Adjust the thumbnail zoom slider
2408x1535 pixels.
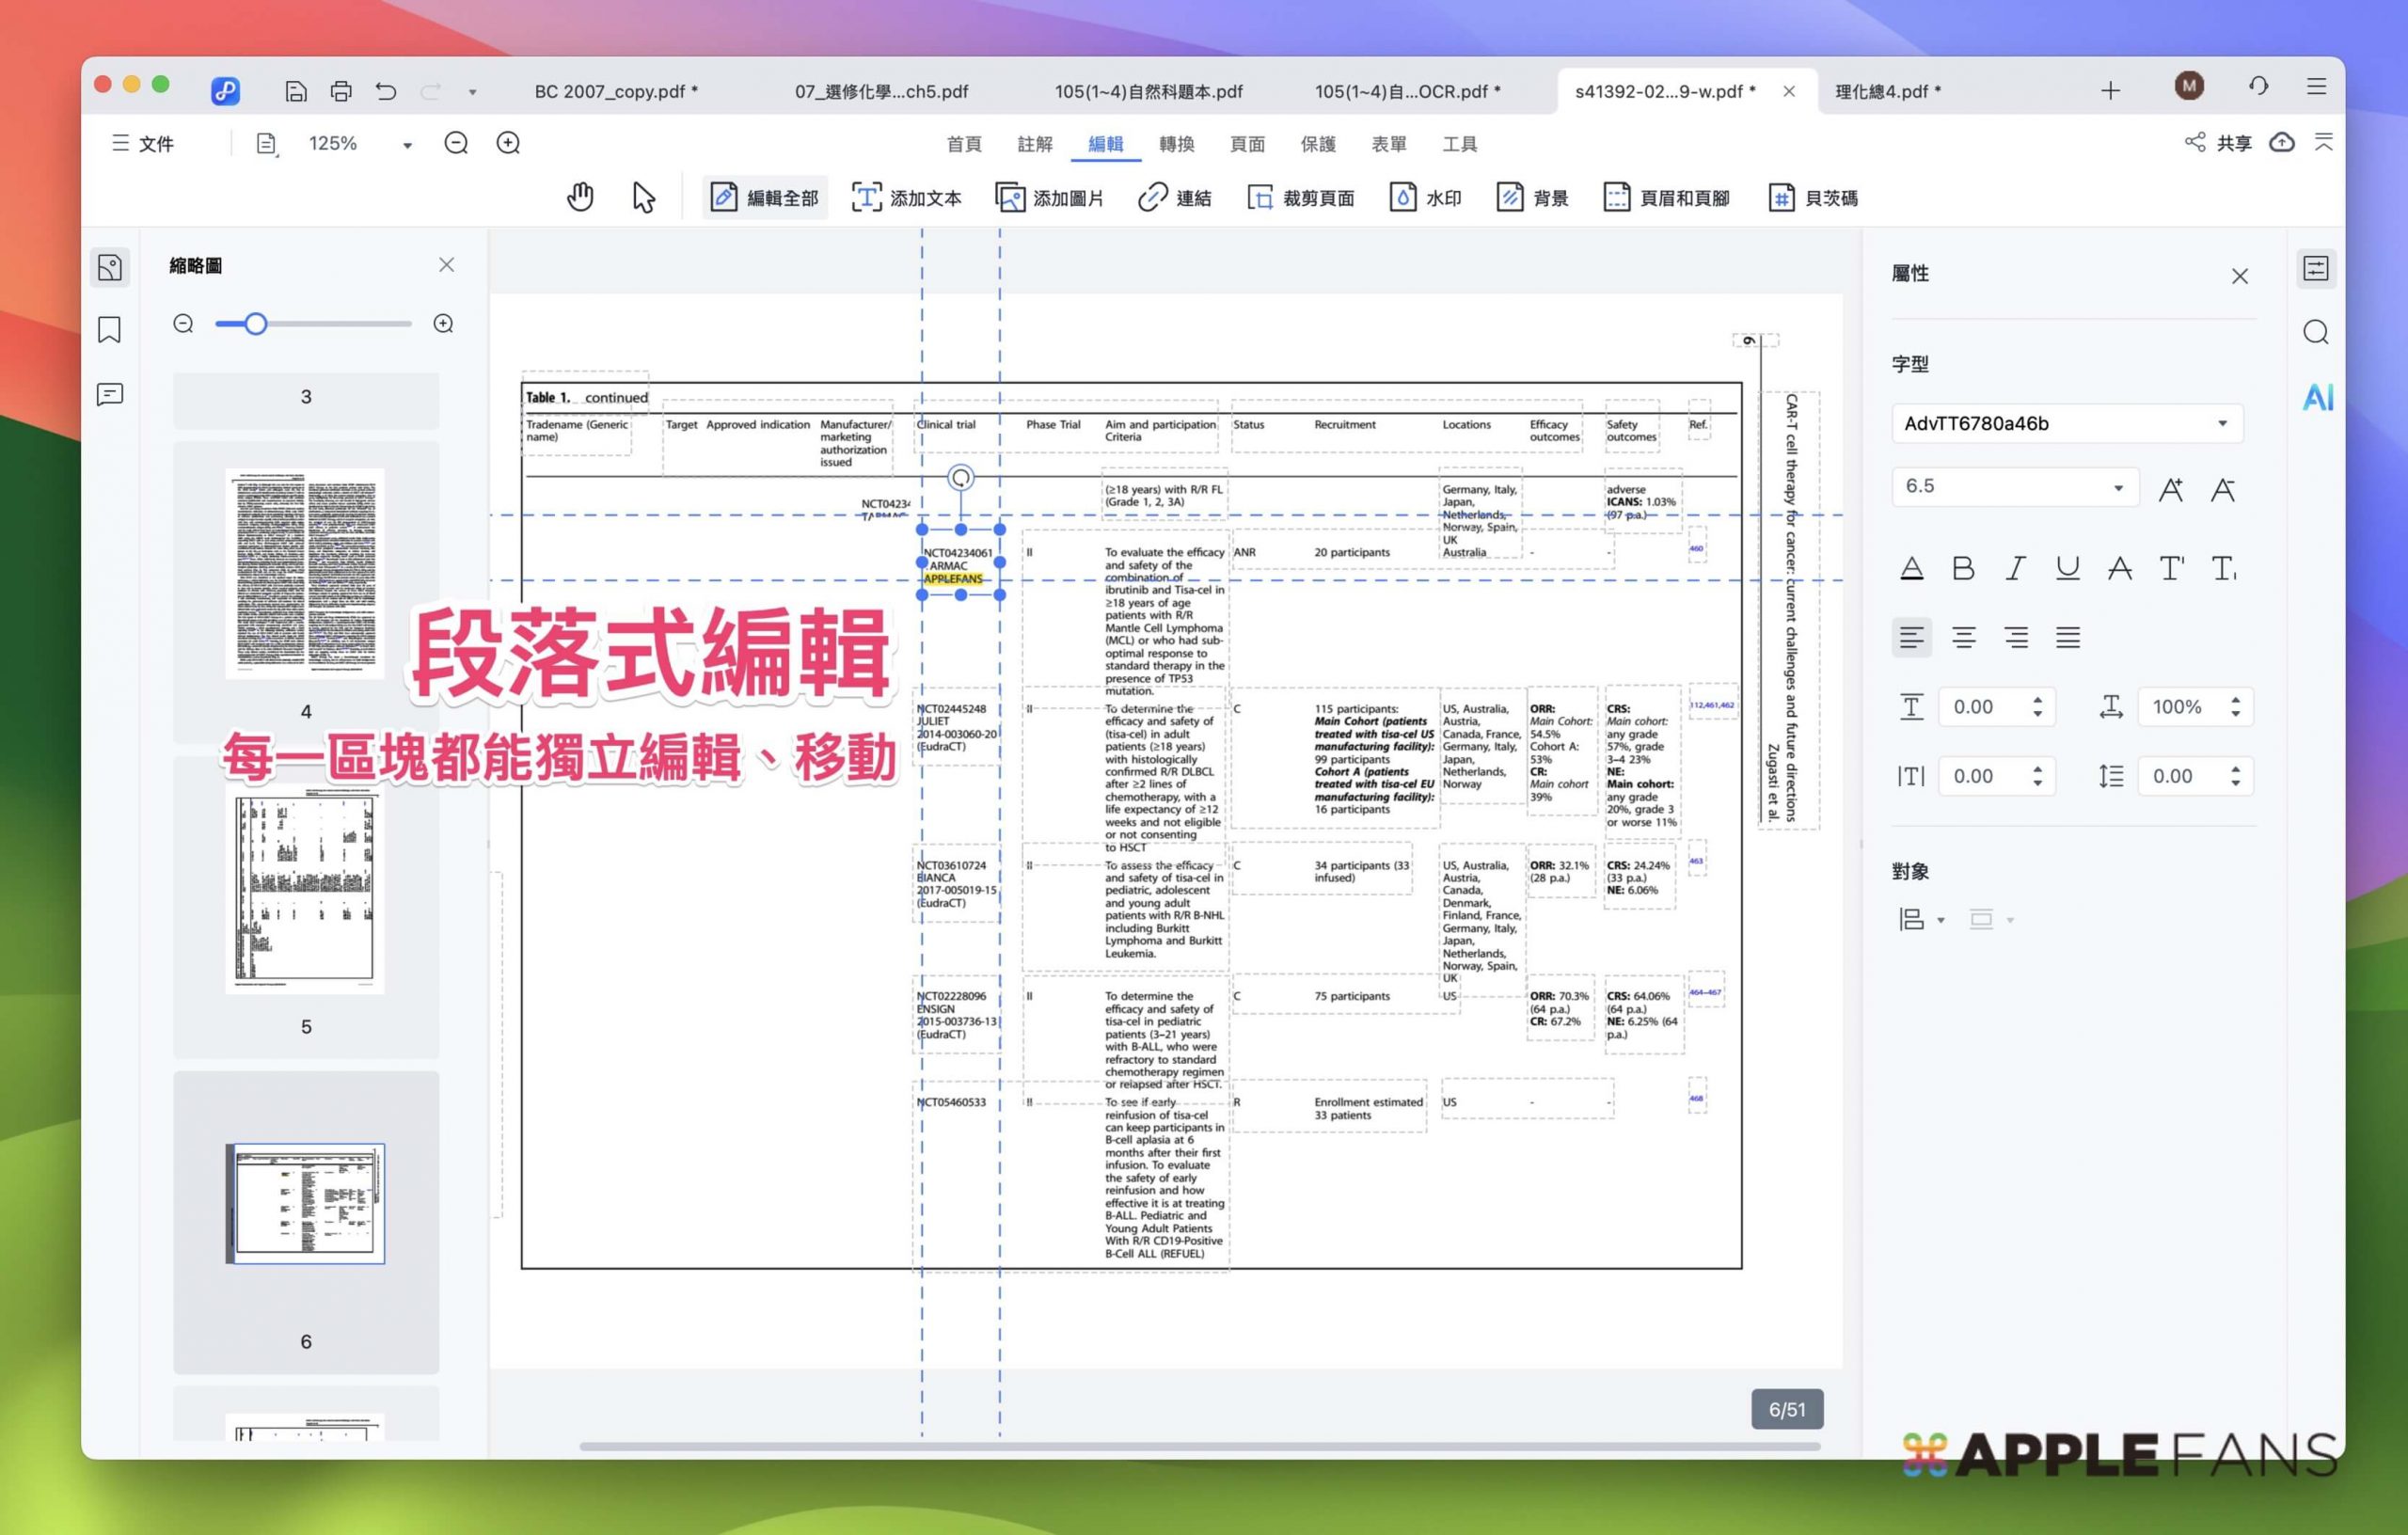[x=257, y=323]
